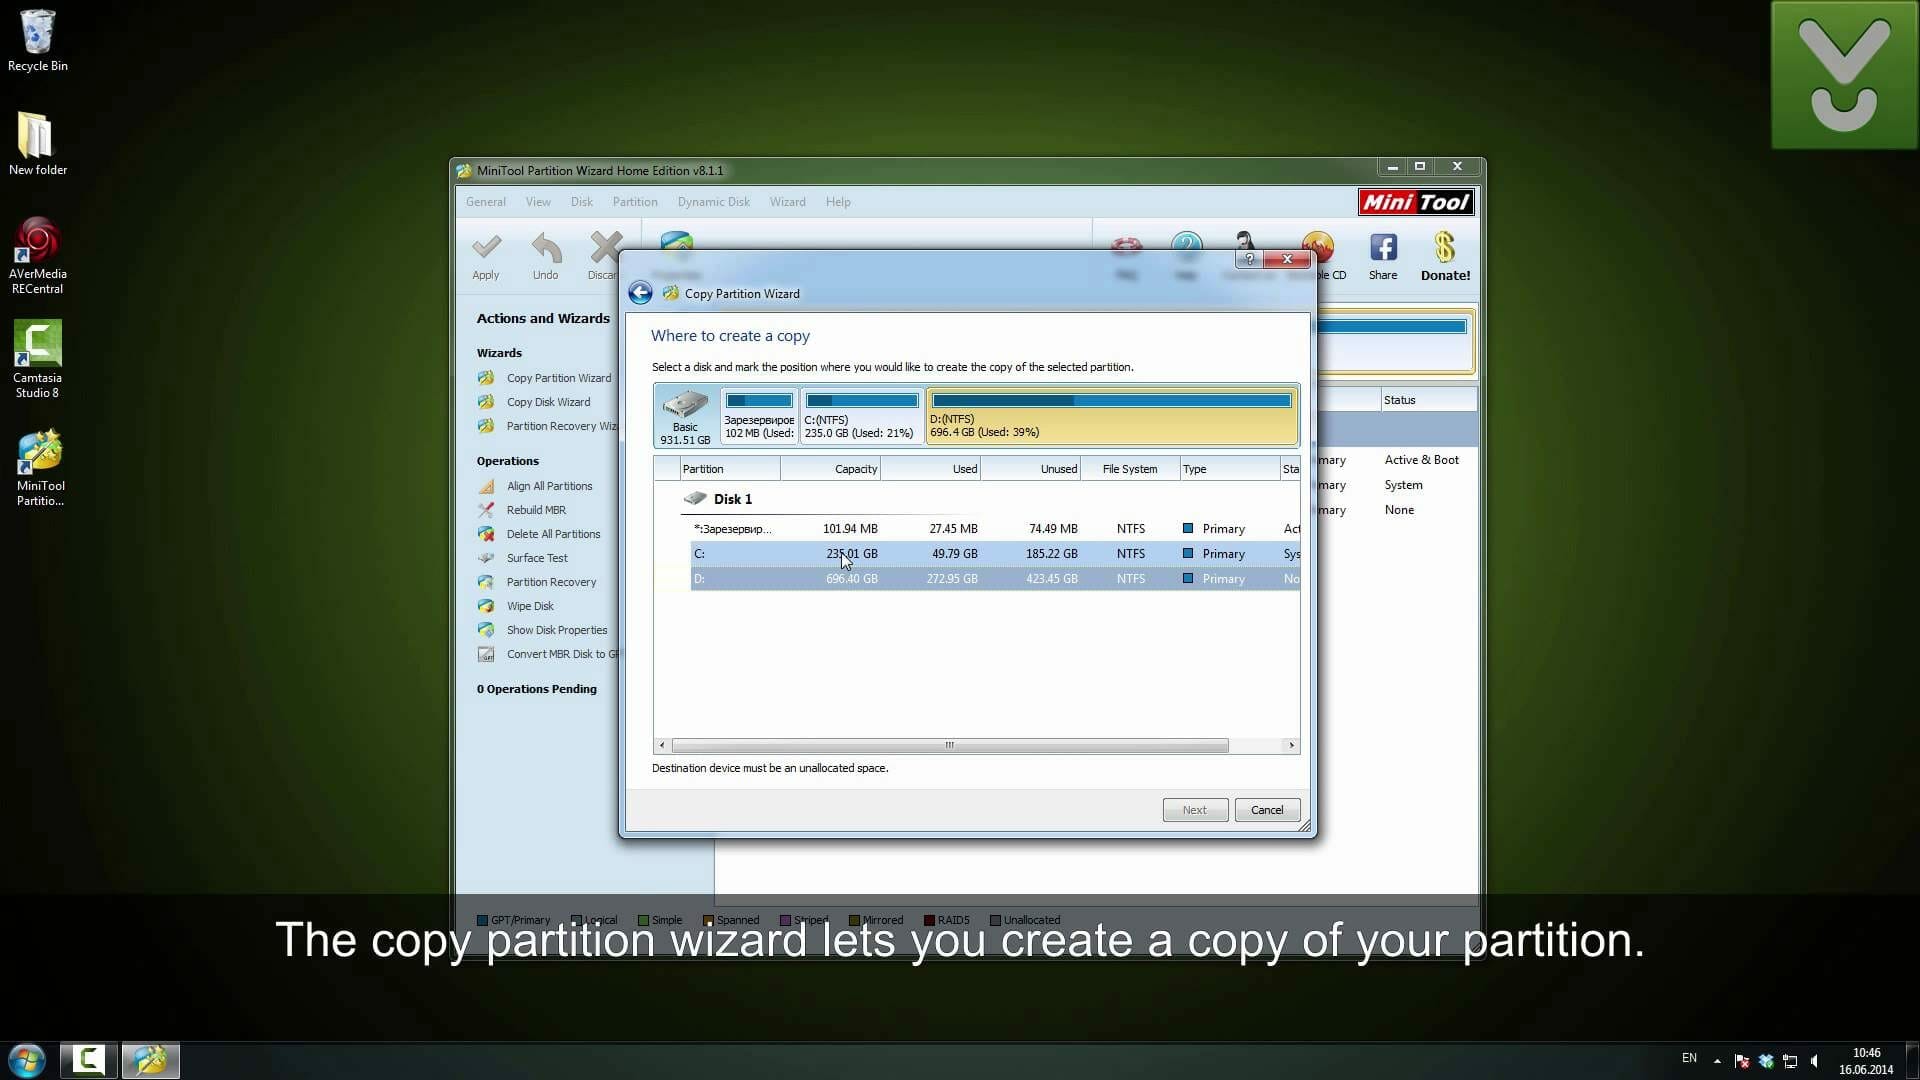Select Basic disk icon in disk map
The width and height of the screenshot is (1920, 1080).
click(685, 415)
